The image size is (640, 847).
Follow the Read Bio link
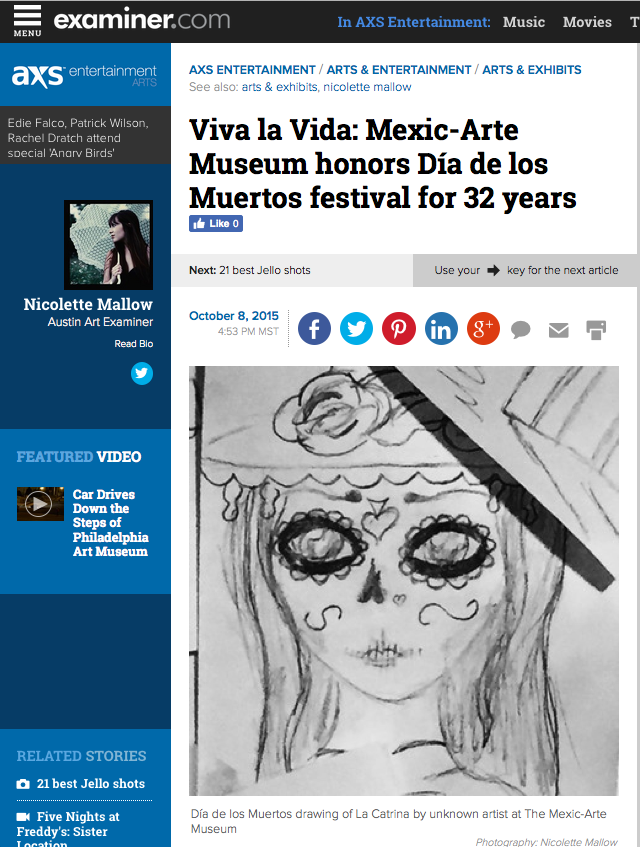point(133,344)
